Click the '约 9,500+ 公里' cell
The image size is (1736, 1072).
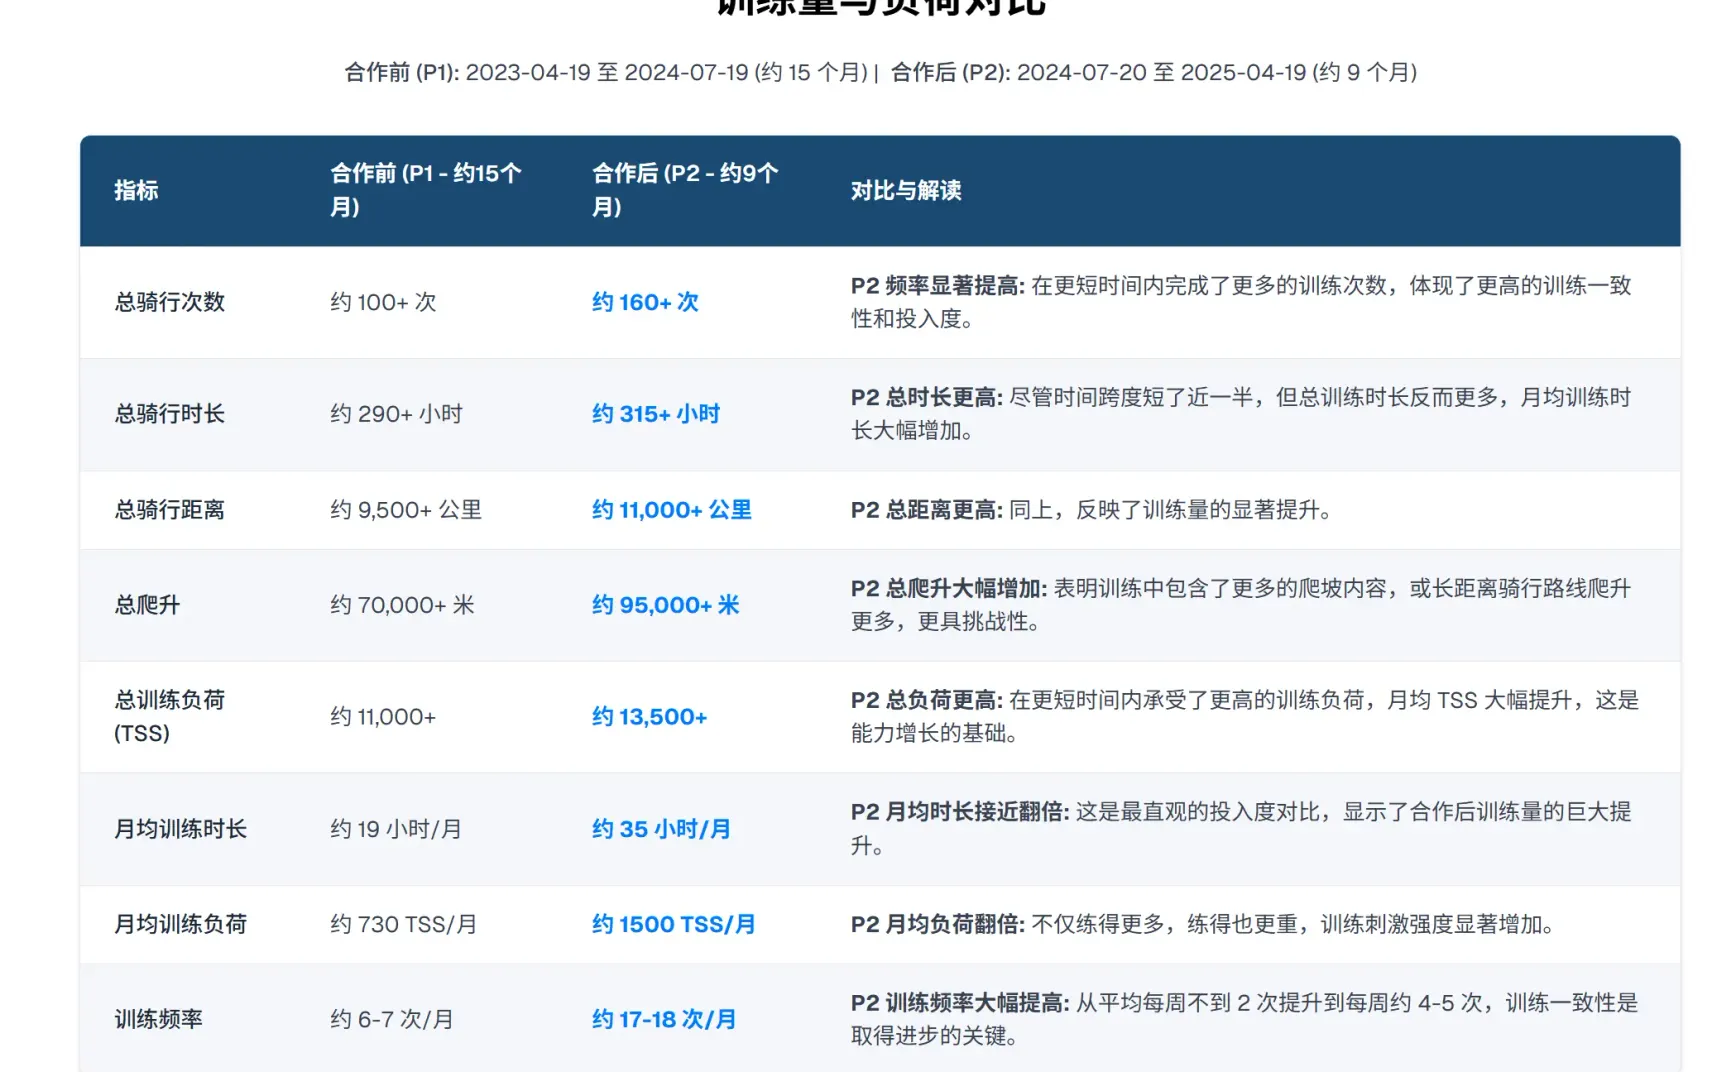pyautogui.click(x=406, y=510)
